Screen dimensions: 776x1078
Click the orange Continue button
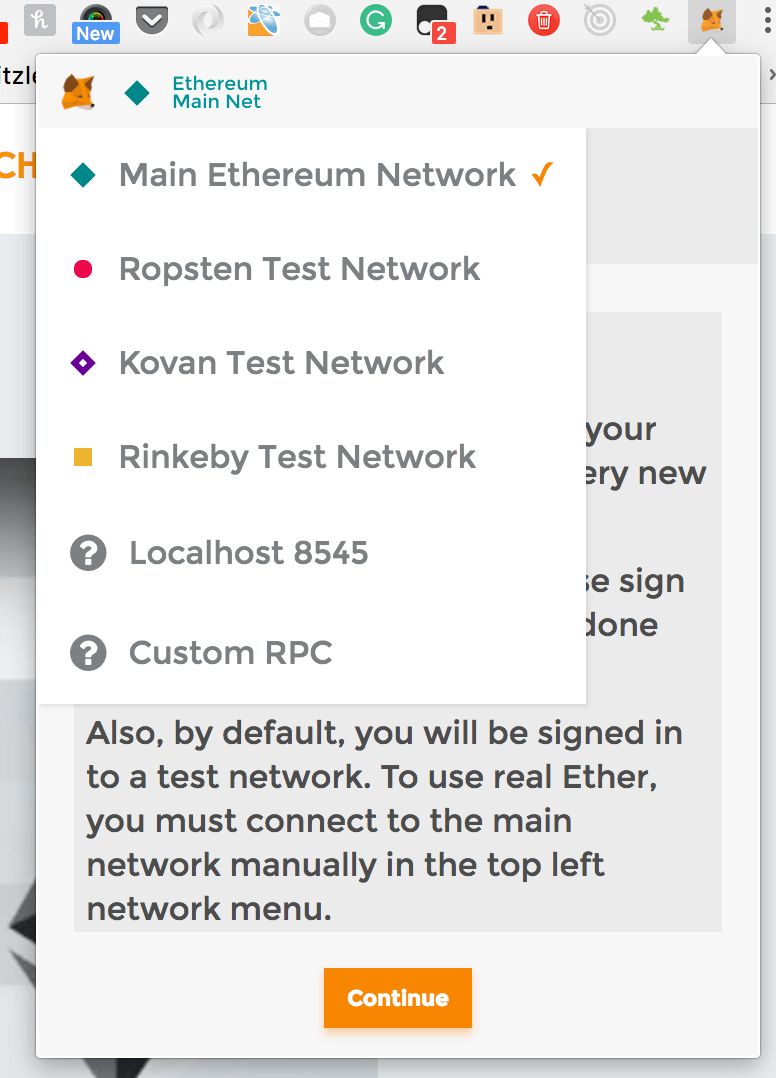(398, 998)
